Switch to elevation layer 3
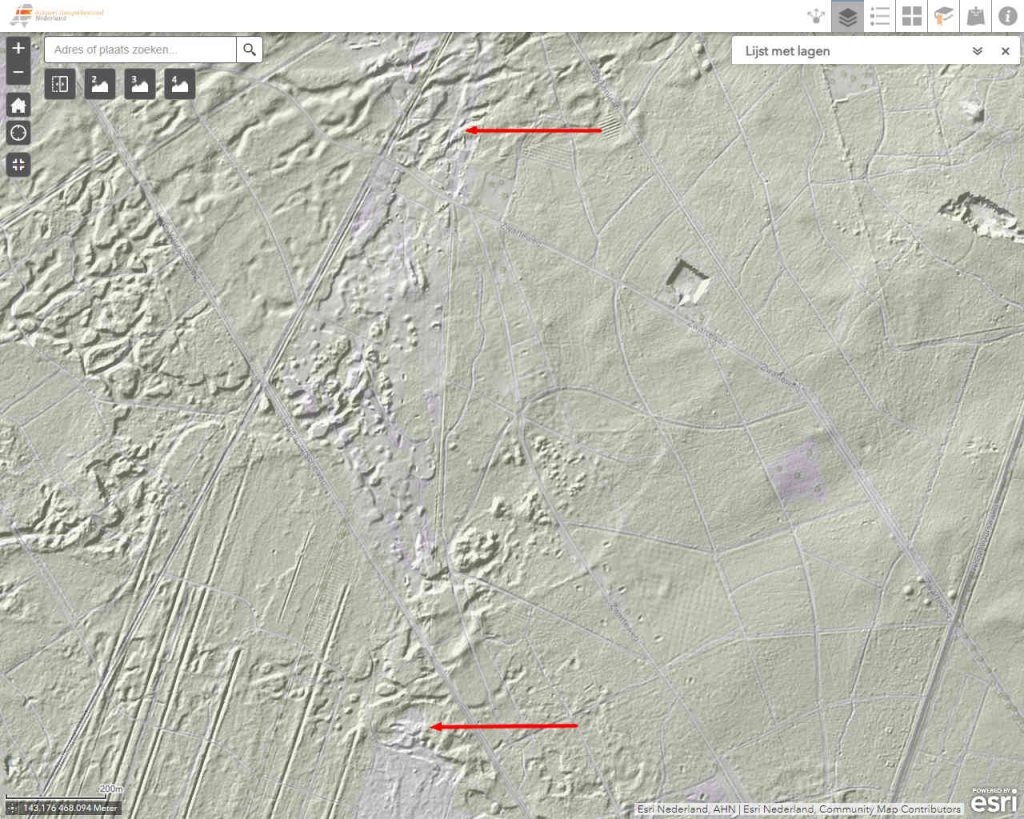The image size is (1024, 819). 140,84
